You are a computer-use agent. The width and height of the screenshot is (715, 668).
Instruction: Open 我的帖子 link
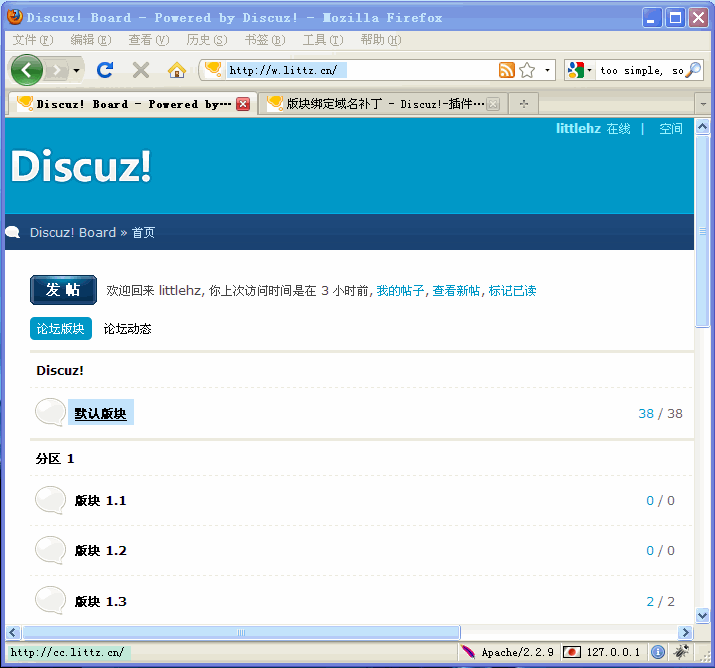point(400,290)
